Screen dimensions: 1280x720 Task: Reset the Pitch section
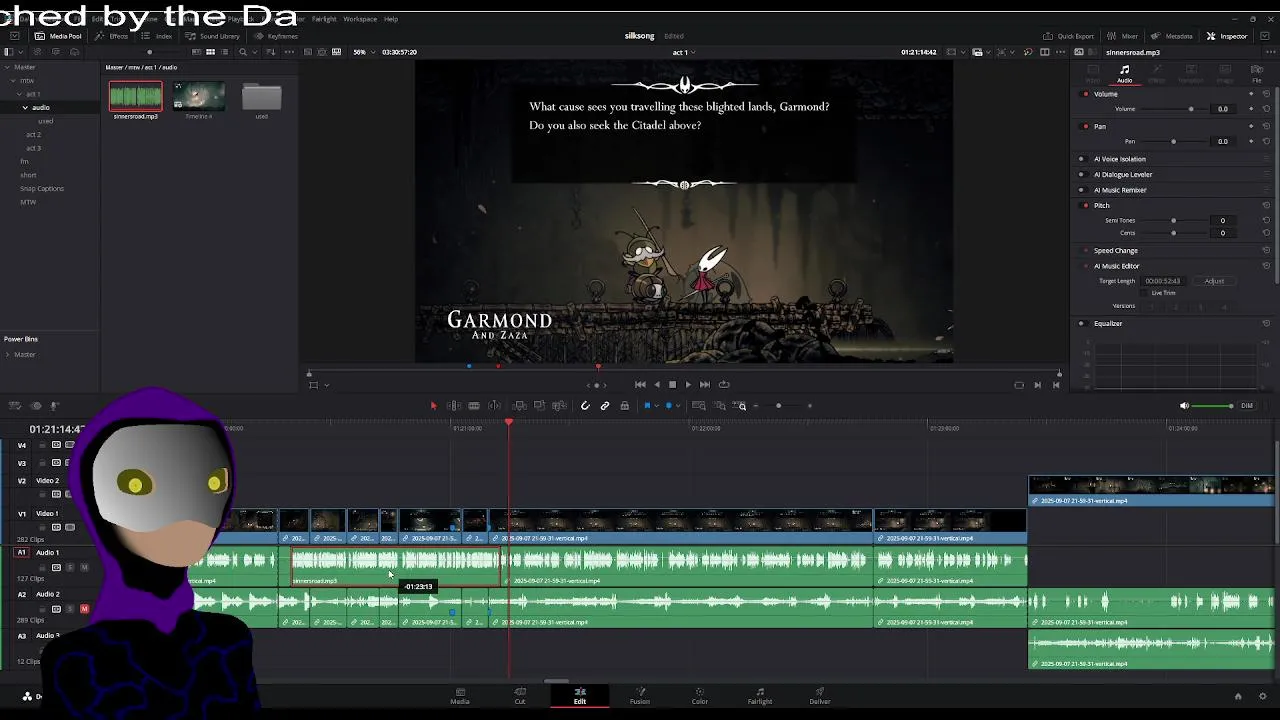(x=1266, y=205)
